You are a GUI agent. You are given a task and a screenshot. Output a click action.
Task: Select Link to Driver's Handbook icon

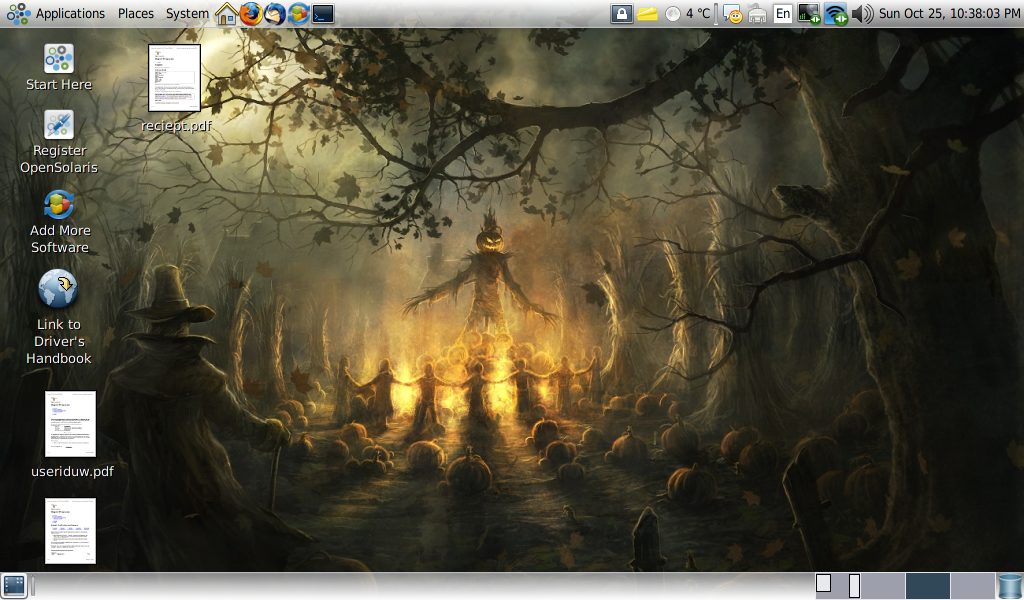coord(58,289)
